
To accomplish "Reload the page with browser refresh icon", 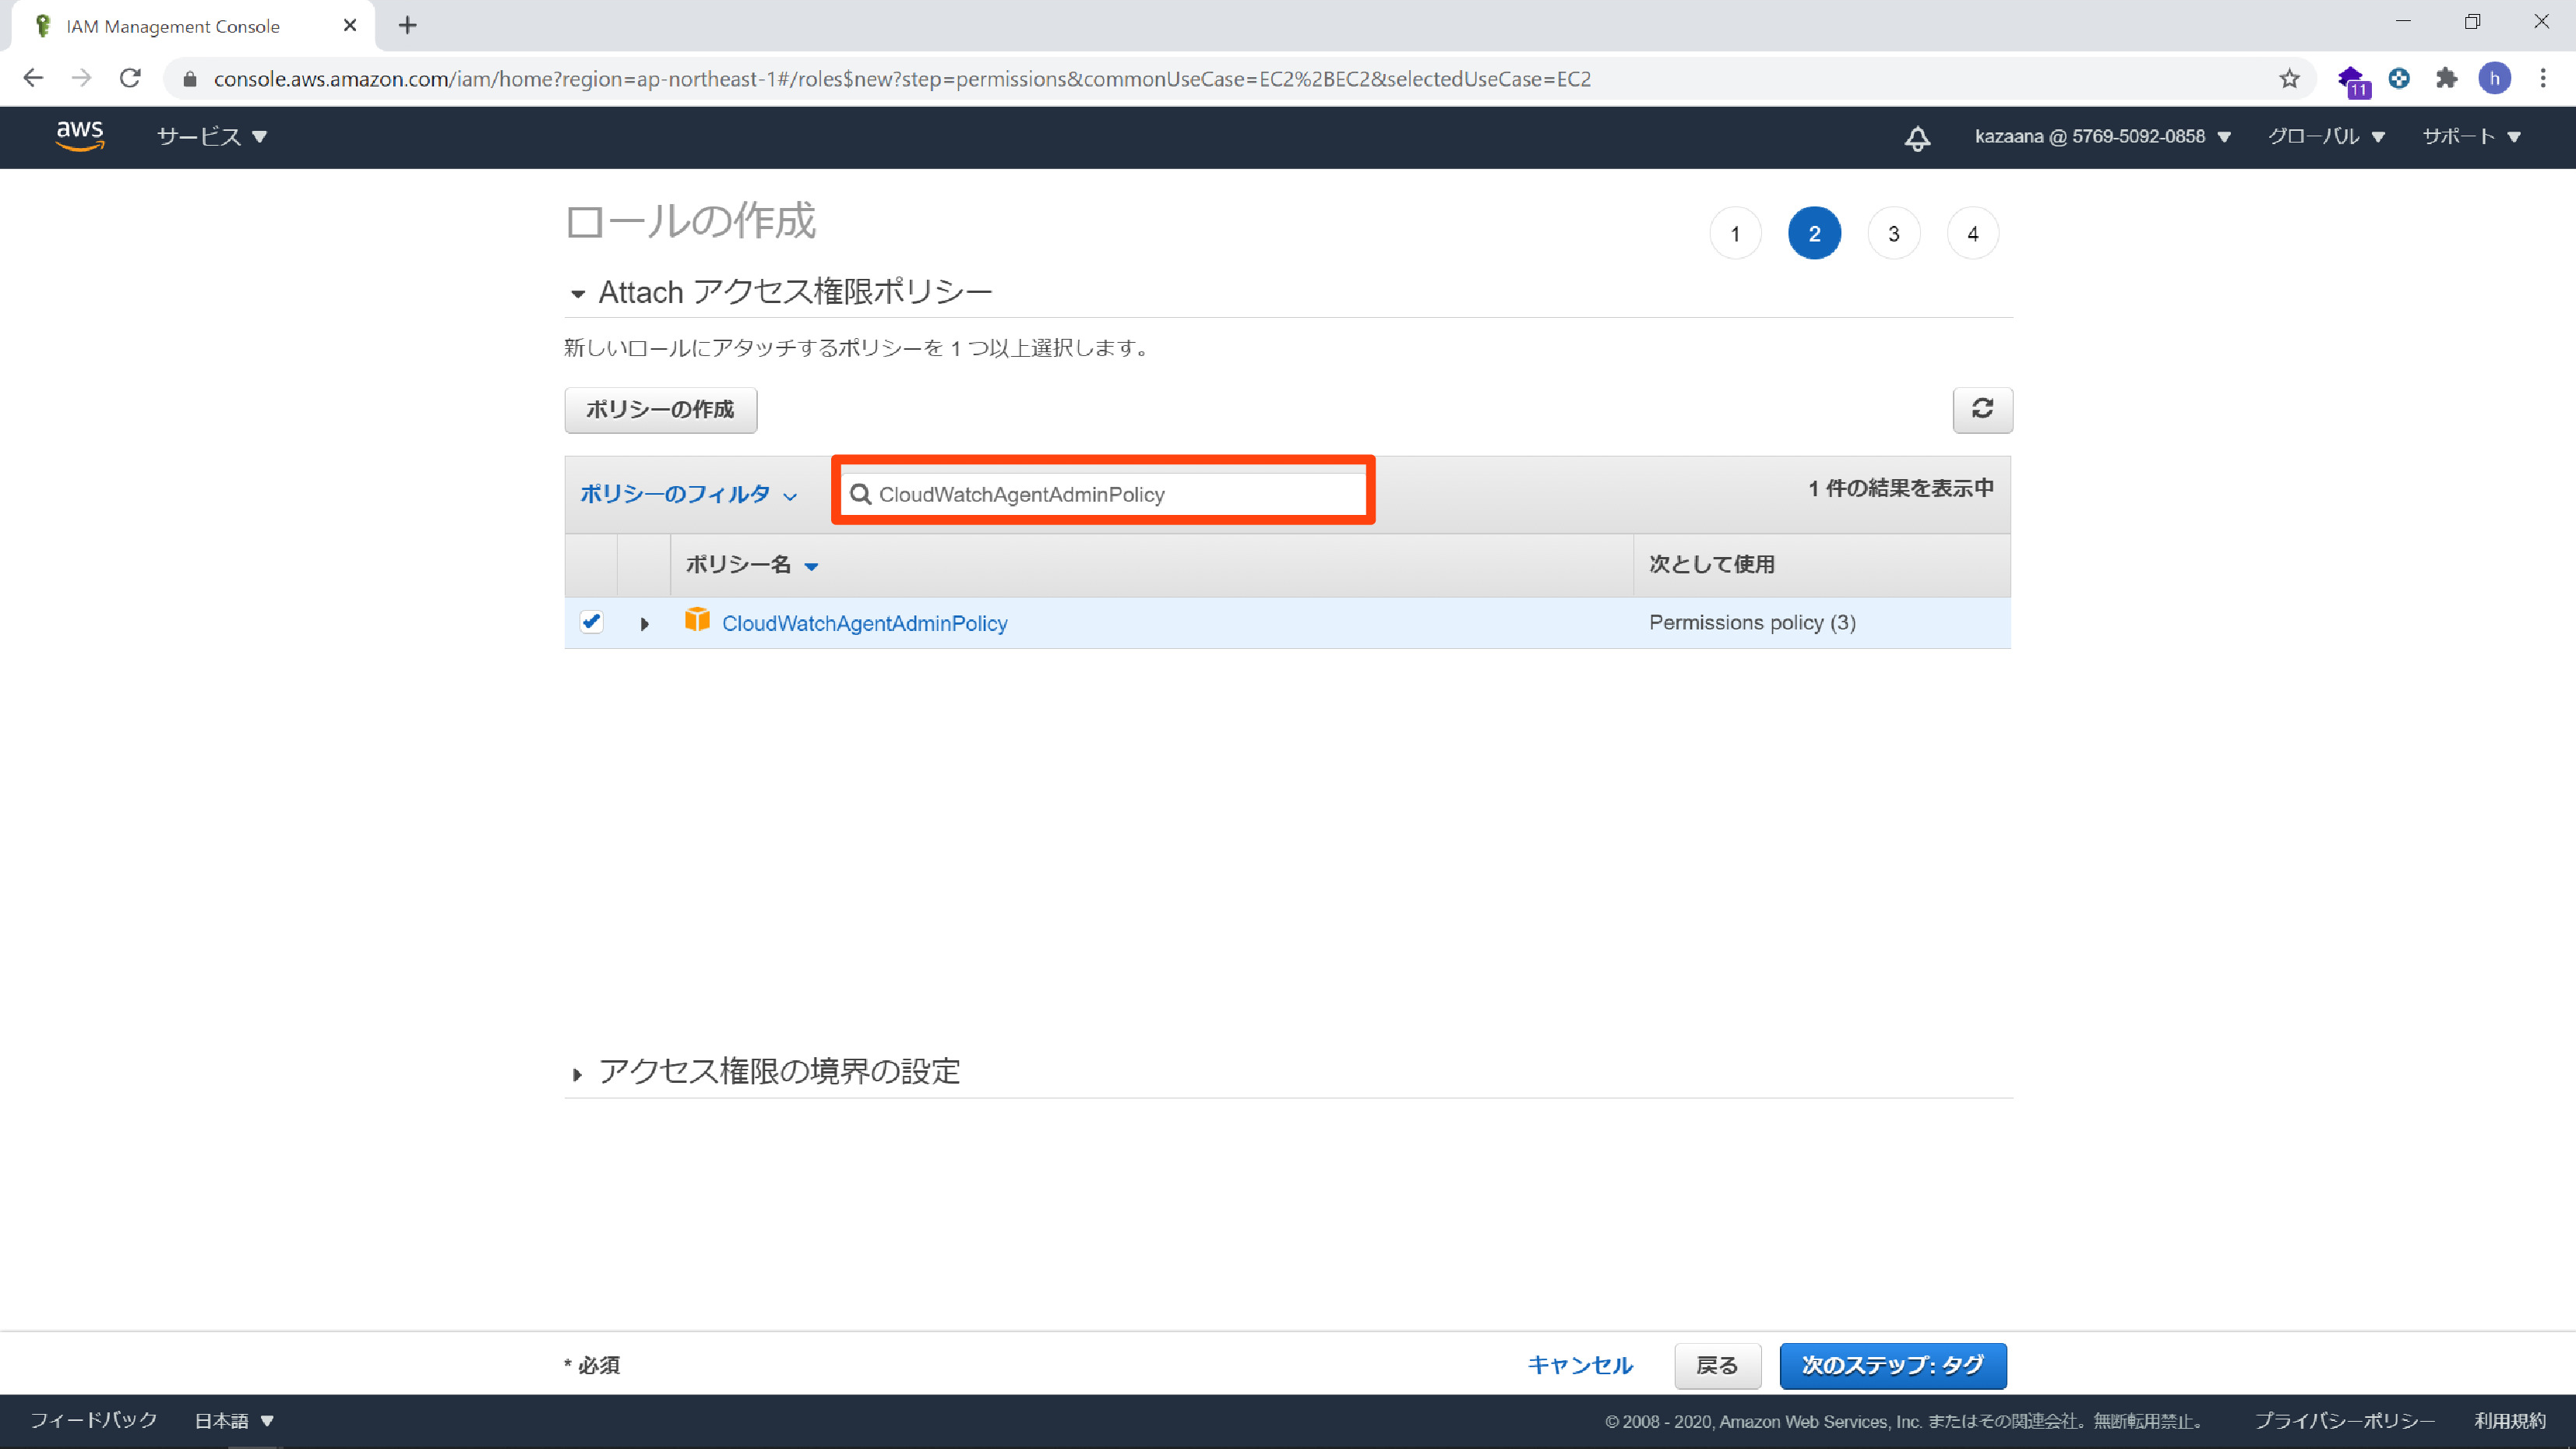I will click(130, 78).
